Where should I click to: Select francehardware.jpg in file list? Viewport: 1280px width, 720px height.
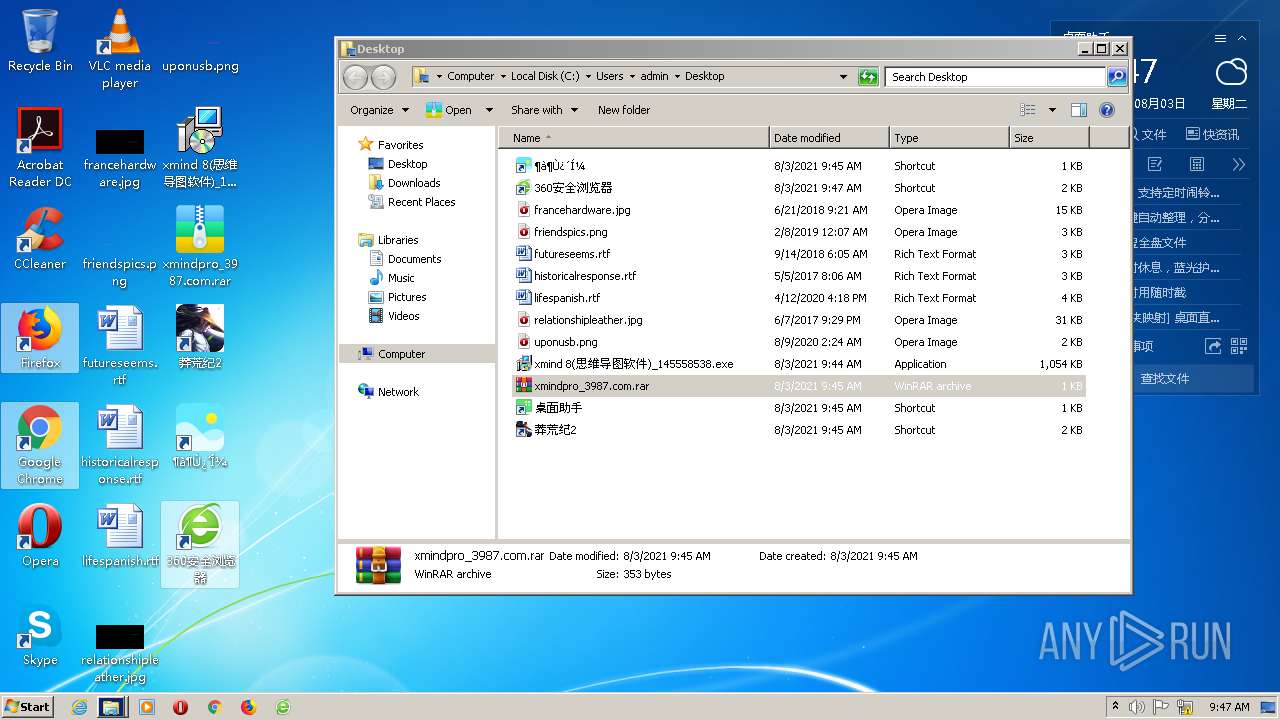click(799, 210)
